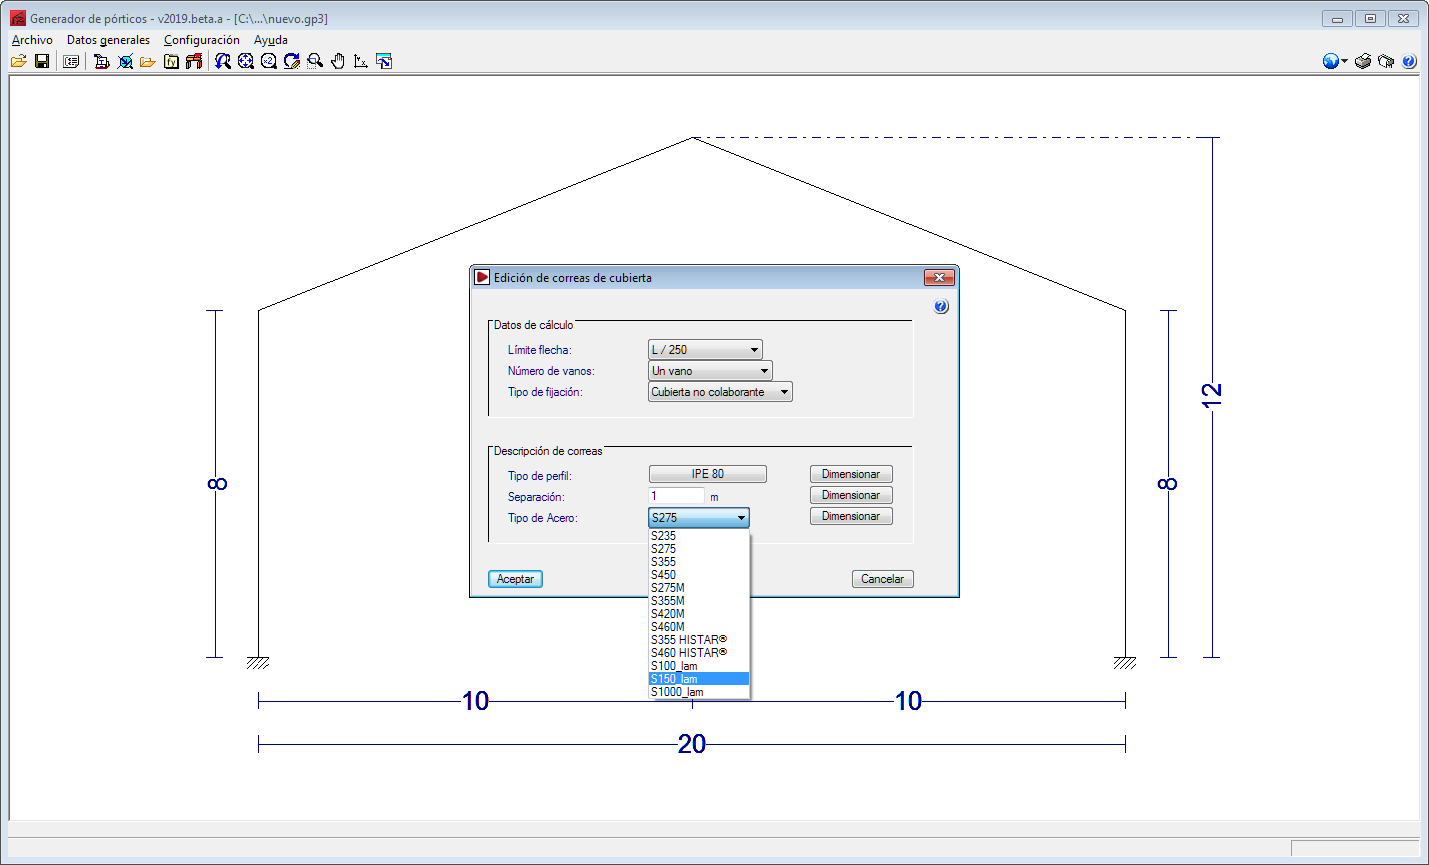The width and height of the screenshot is (1429, 865).
Task: Click Dimensionar next to Separación
Action: tap(851, 495)
